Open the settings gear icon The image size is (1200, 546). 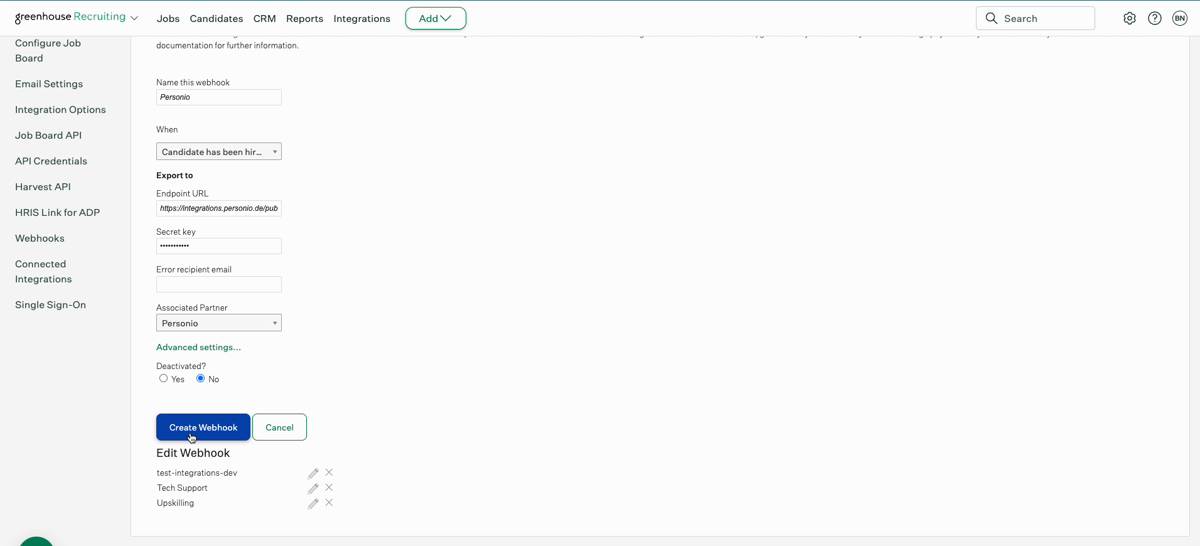[x=1129, y=18]
